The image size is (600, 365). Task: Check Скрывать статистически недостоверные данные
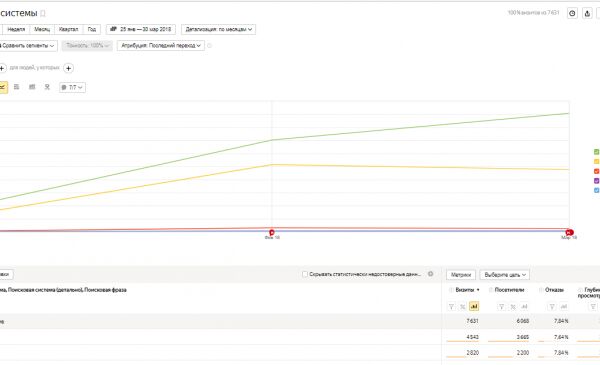305,274
